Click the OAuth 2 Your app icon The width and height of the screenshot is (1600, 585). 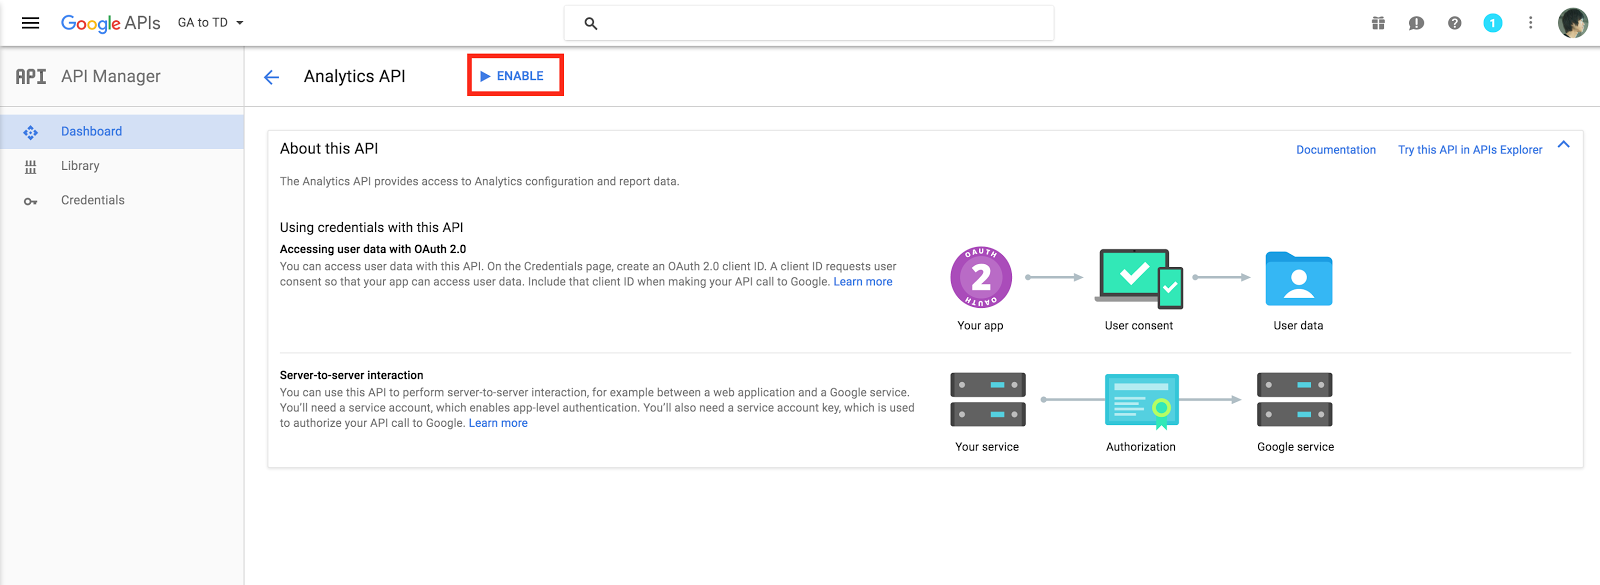[x=981, y=277]
